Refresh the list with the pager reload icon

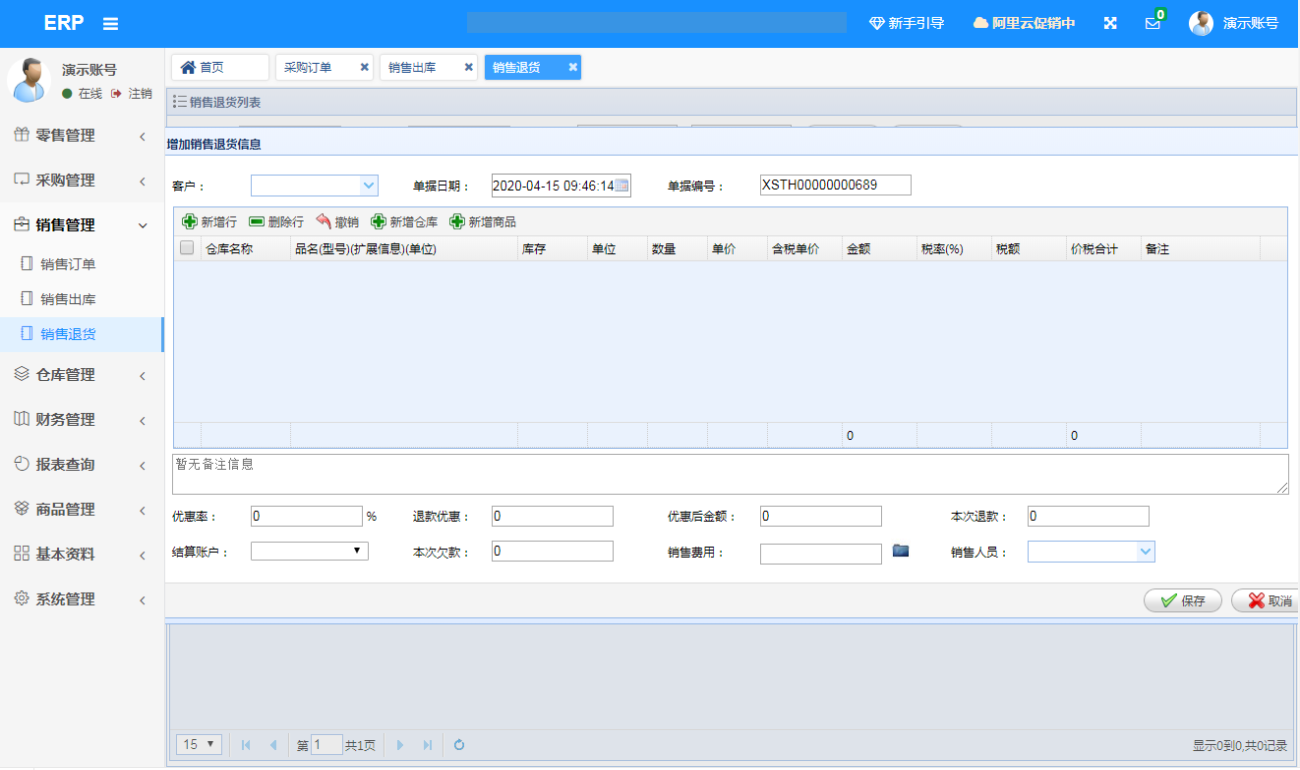[459, 745]
